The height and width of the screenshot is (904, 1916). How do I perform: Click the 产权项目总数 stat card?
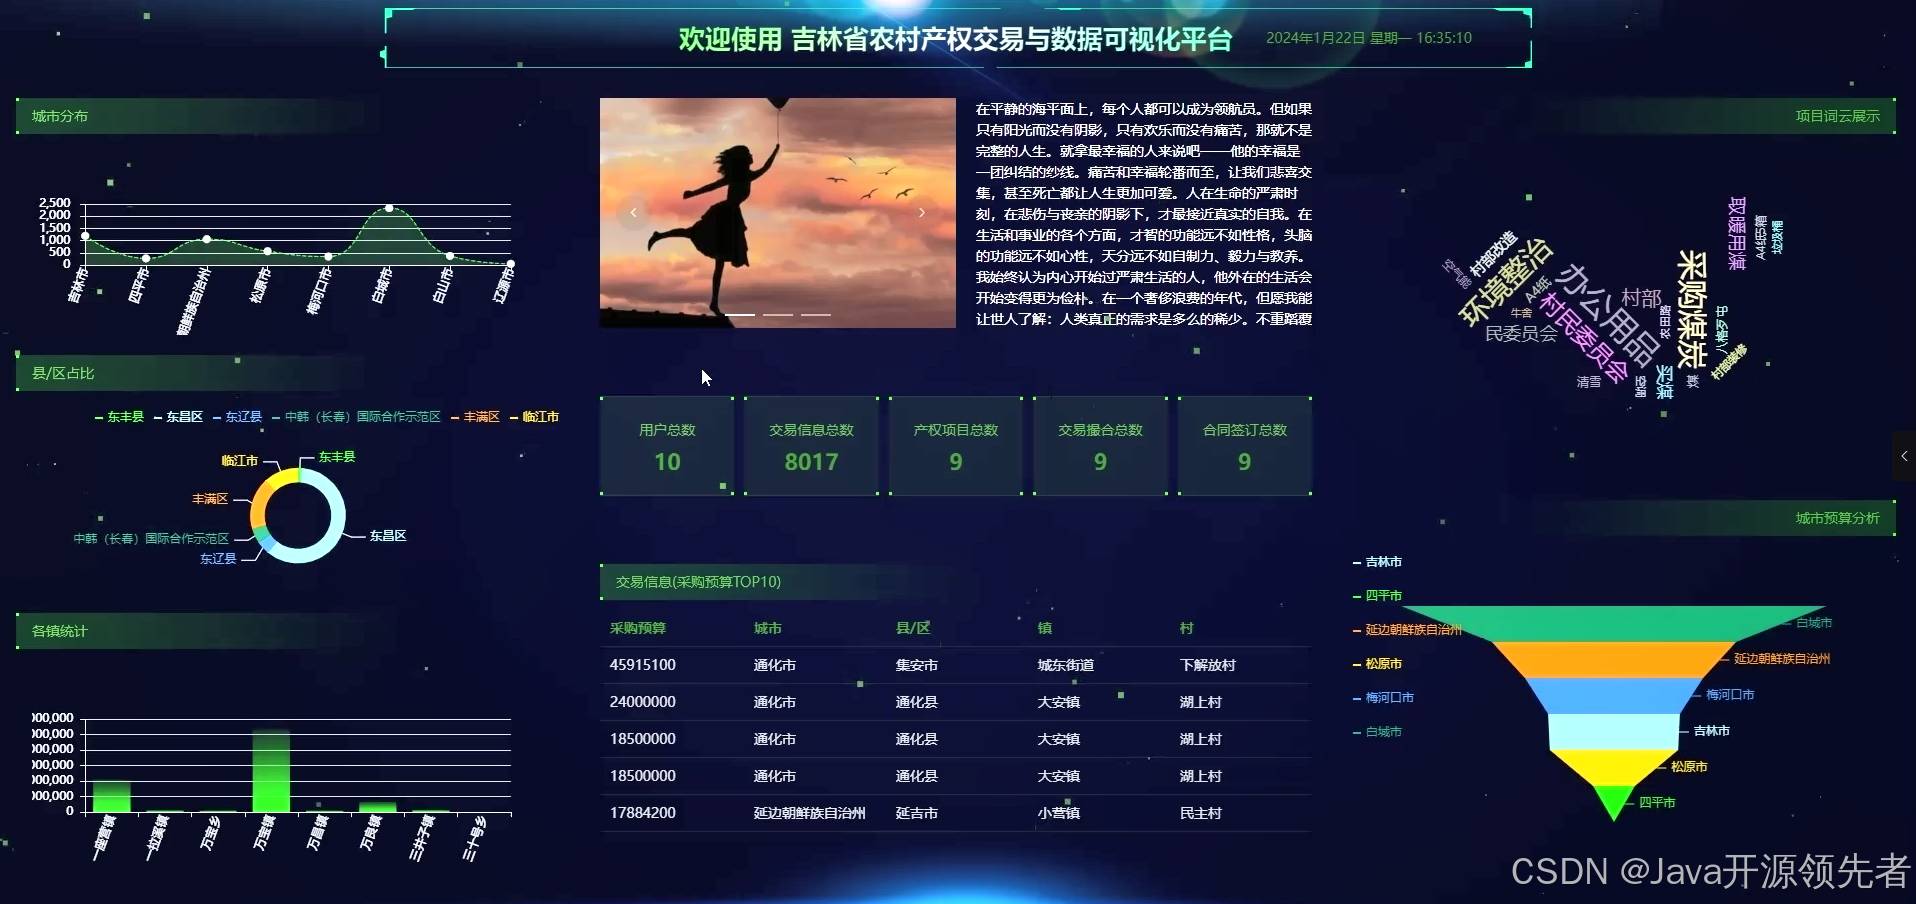[x=956, y=446]
